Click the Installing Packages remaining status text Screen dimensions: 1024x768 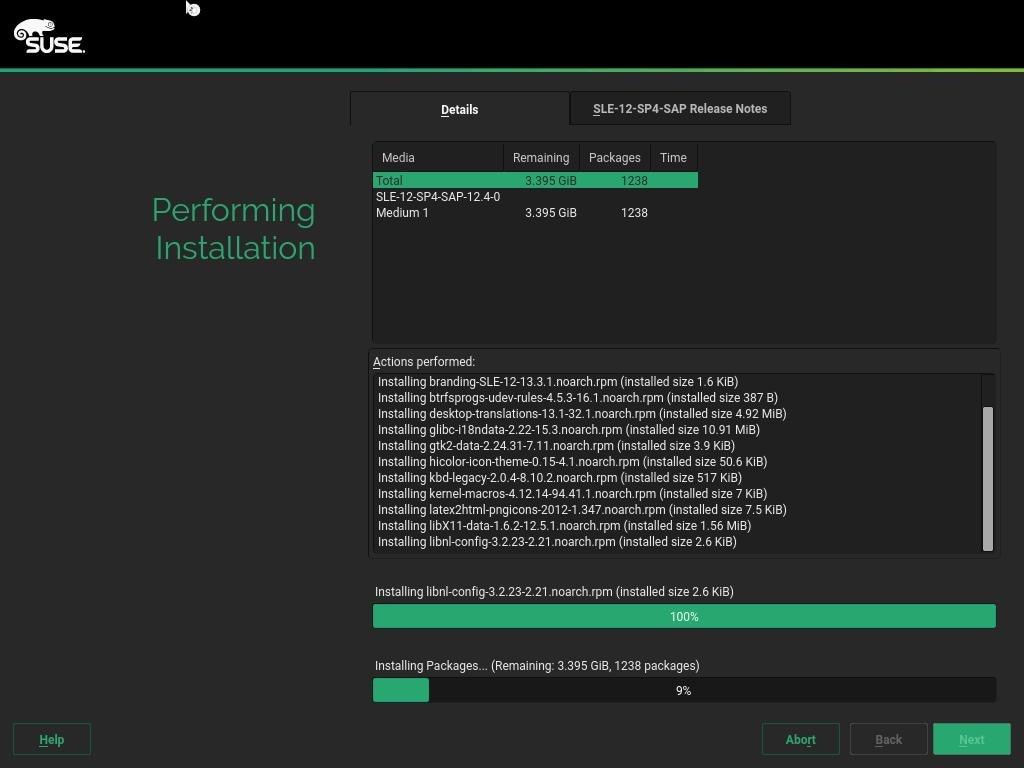[x=537, y=665]
